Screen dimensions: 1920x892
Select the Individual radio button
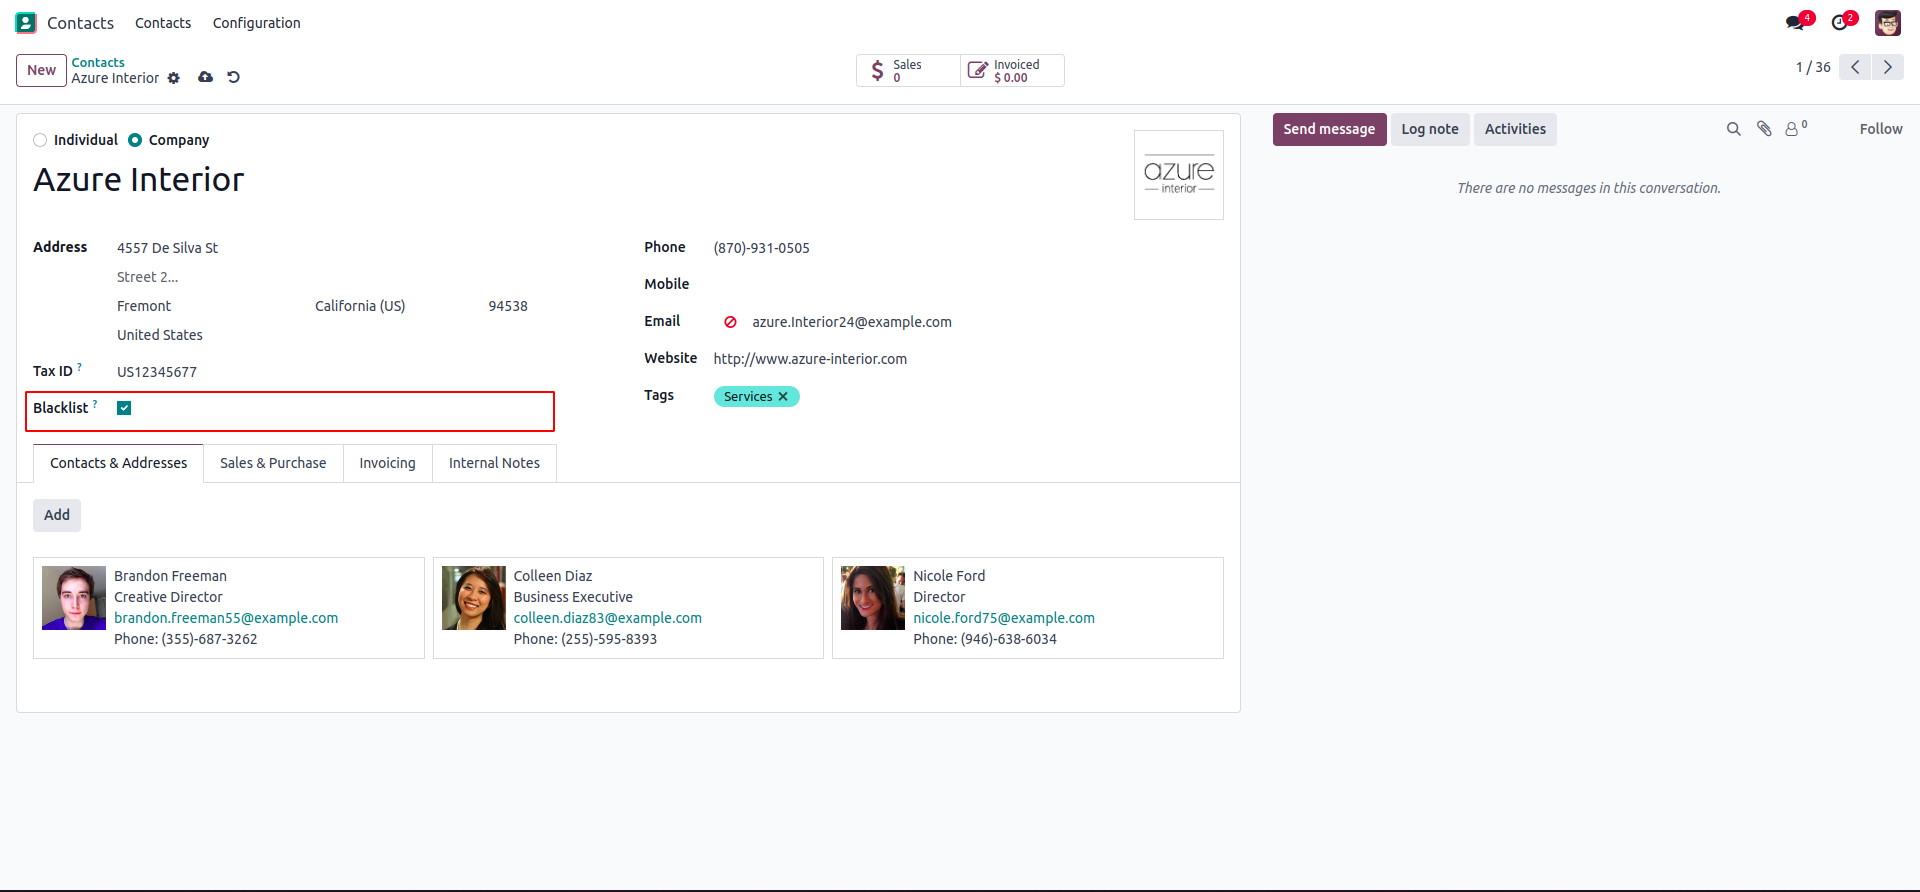(x=40, y=140)
